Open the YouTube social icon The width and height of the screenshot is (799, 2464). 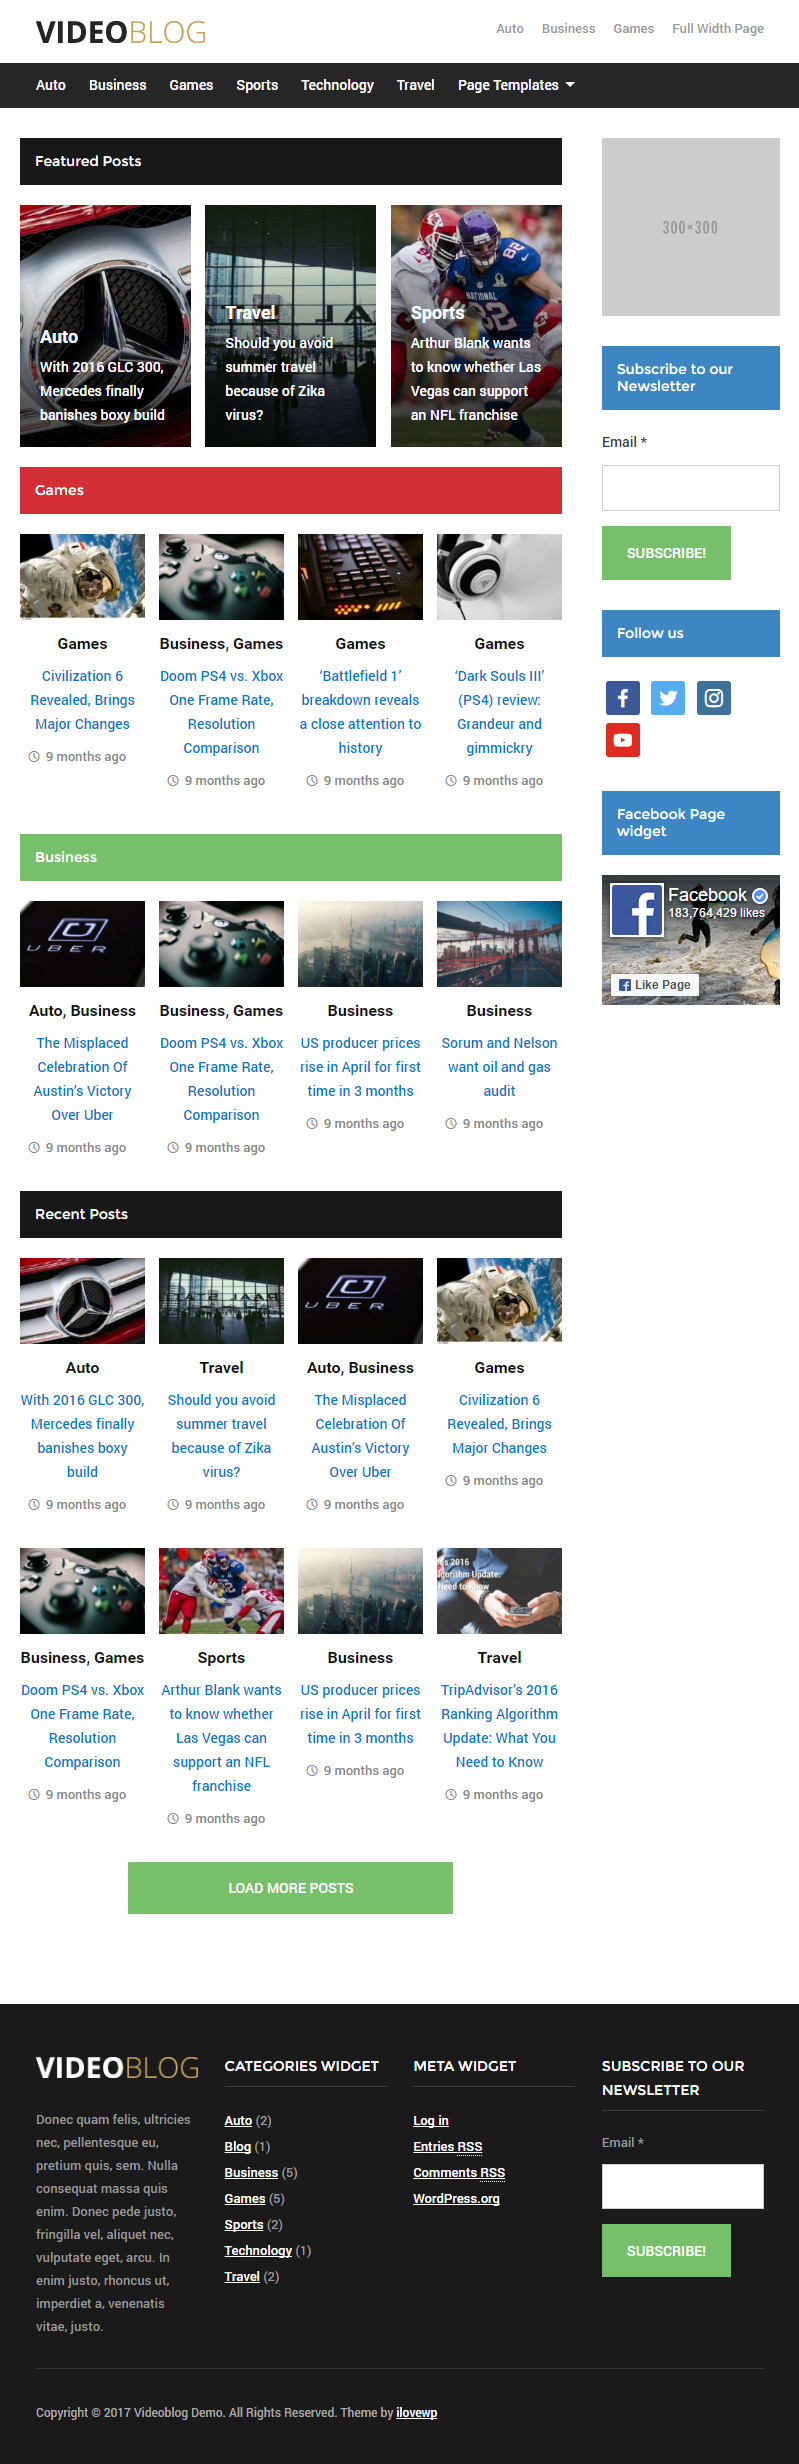coord(622,740)
